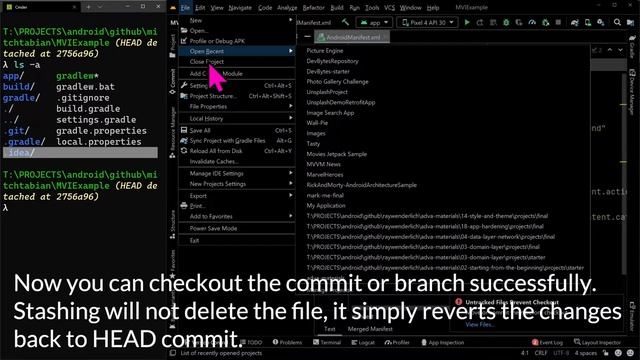Expand the New submenu in File menu

237,20
